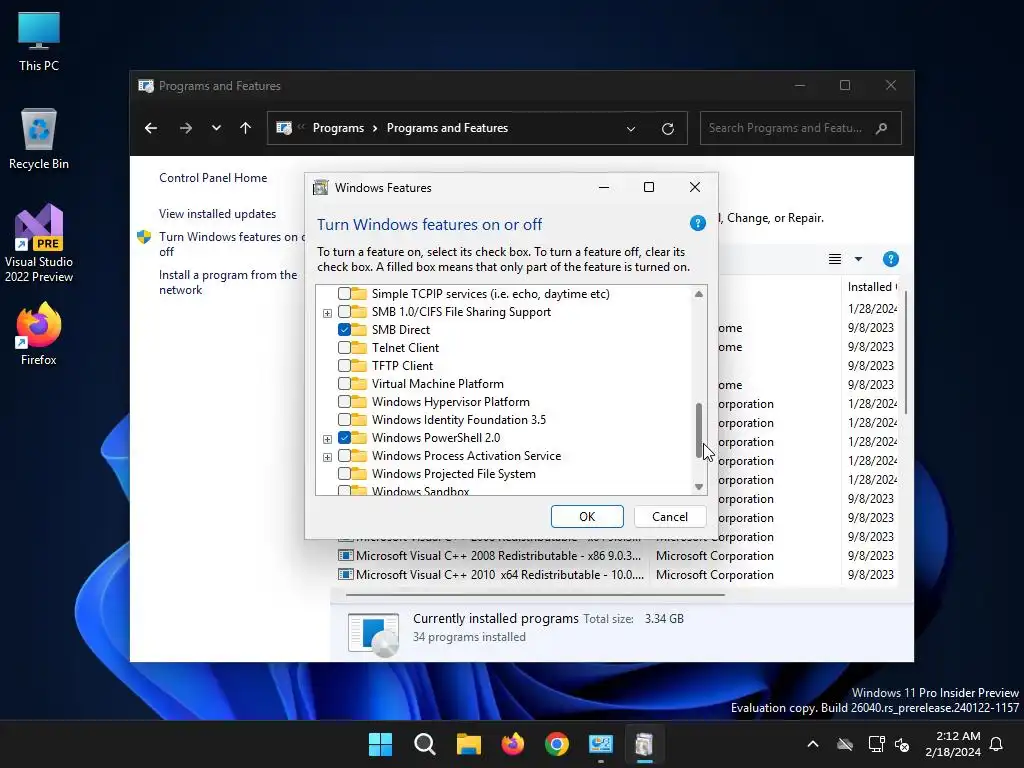
Task: Click the Installed On column header
Action: point(872,287)
